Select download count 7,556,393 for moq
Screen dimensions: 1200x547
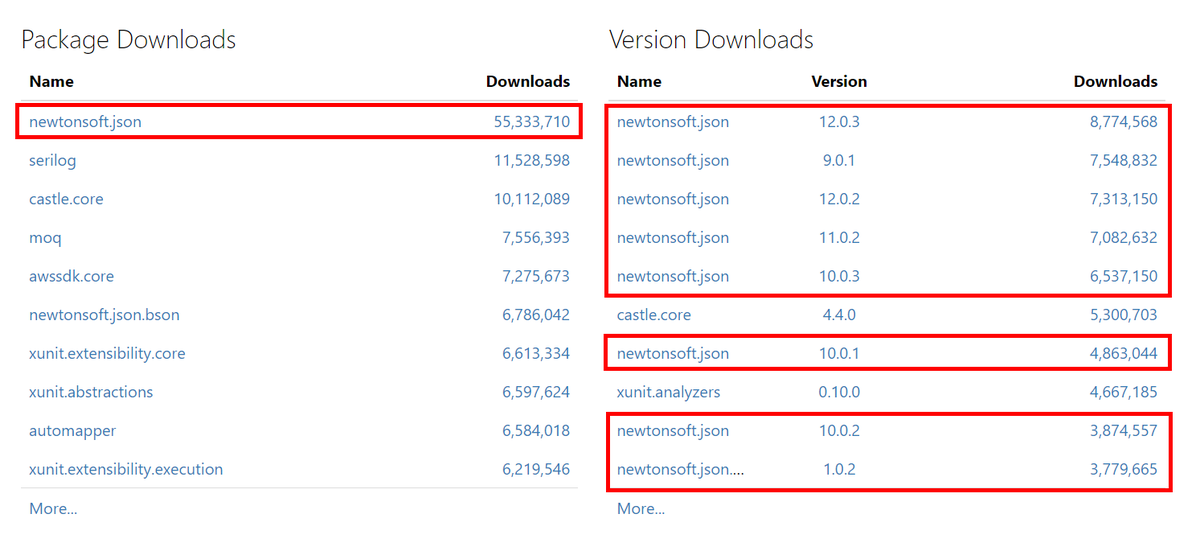point(536,238)
